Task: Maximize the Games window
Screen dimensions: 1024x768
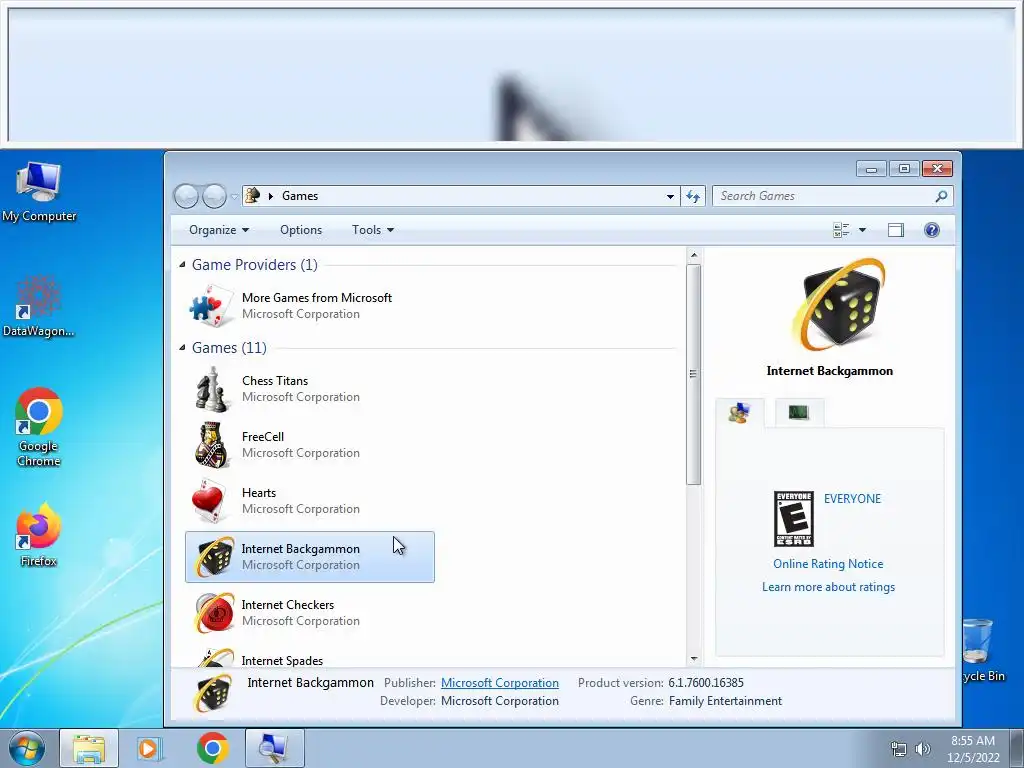Action: tap(904, 169)
